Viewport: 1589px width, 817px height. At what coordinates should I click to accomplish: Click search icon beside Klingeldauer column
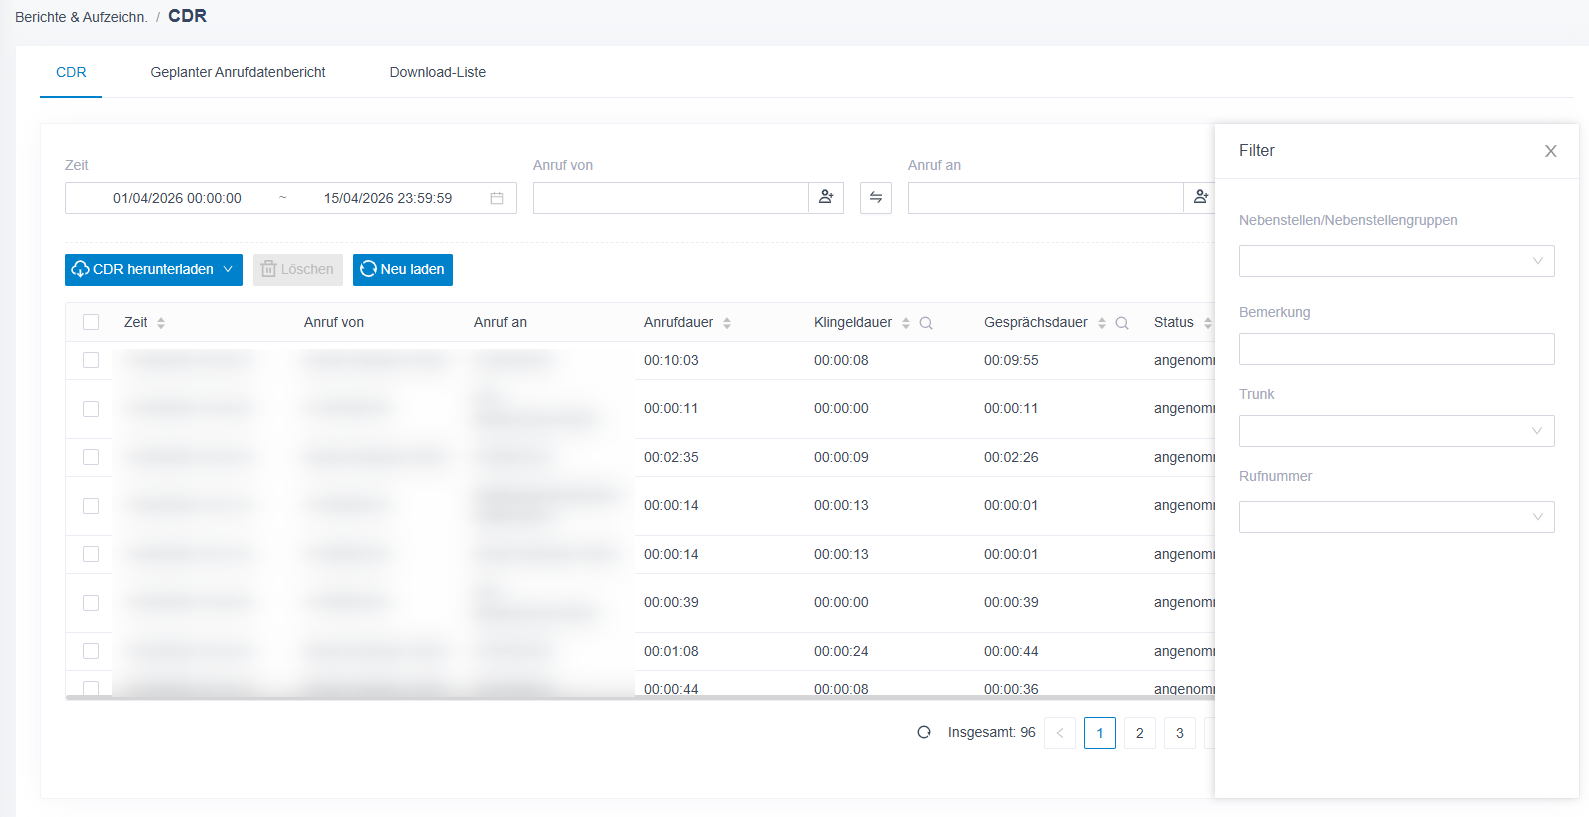coord(926,323)
